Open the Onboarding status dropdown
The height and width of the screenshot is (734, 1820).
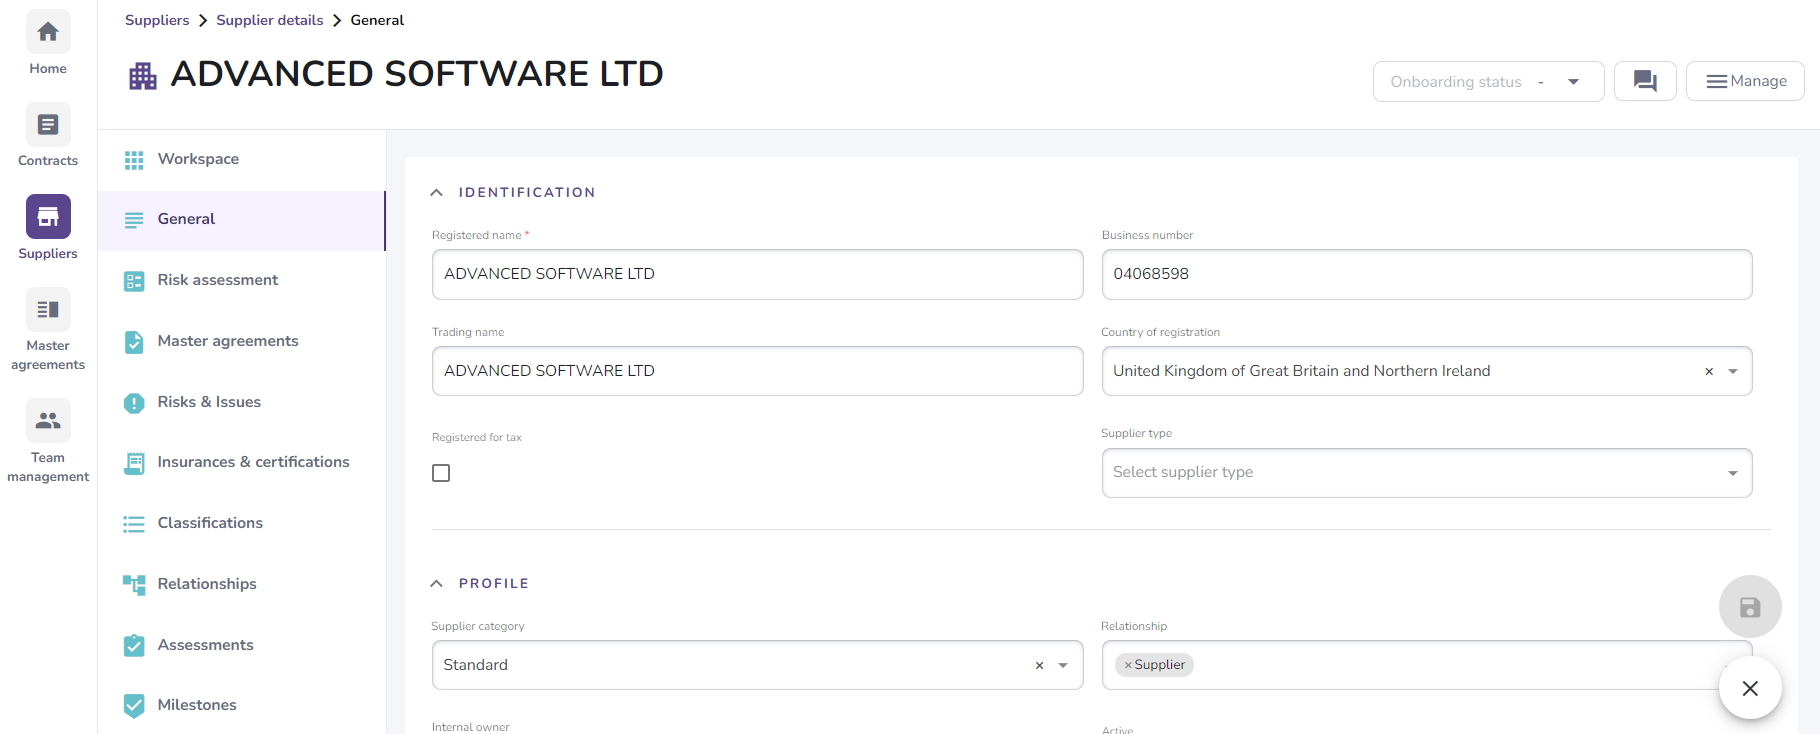click(x=1487, y=82)
